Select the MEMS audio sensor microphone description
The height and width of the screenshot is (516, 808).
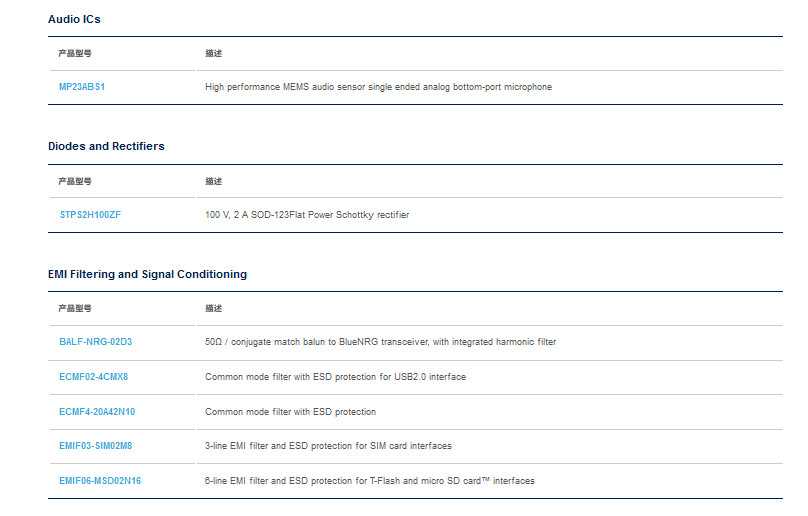coord(378,87)
